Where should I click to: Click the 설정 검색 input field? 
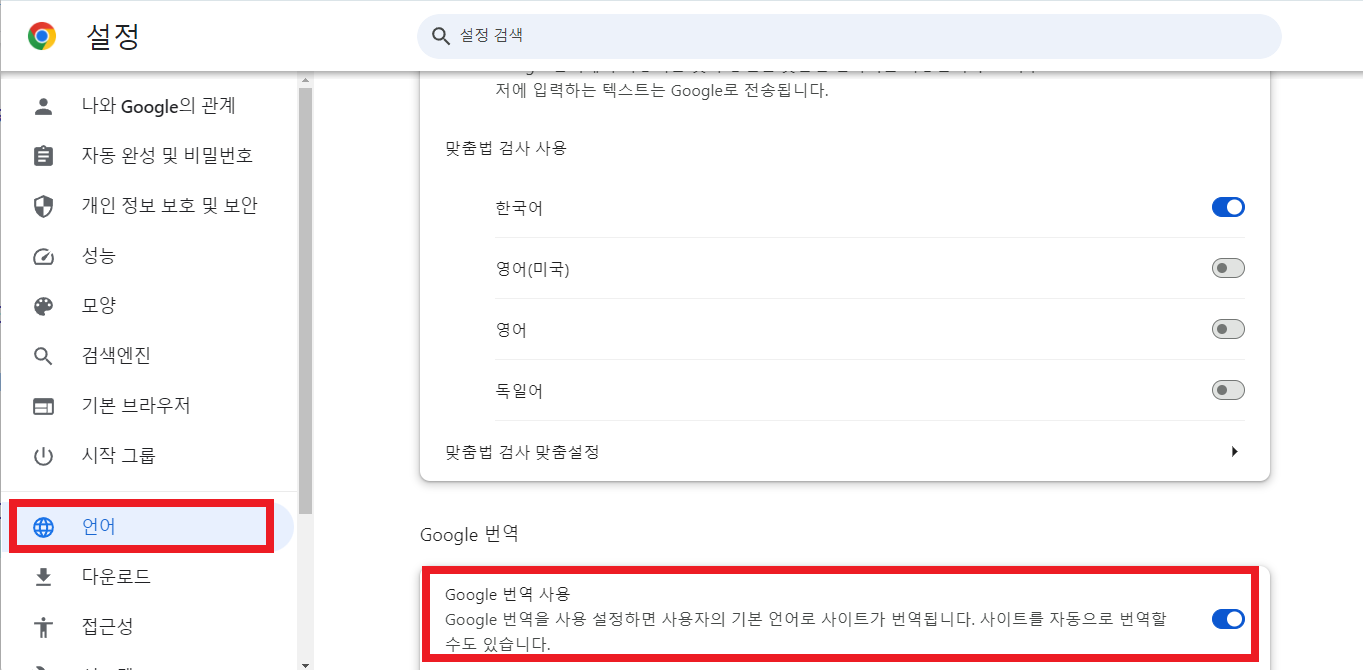point(849,36)
